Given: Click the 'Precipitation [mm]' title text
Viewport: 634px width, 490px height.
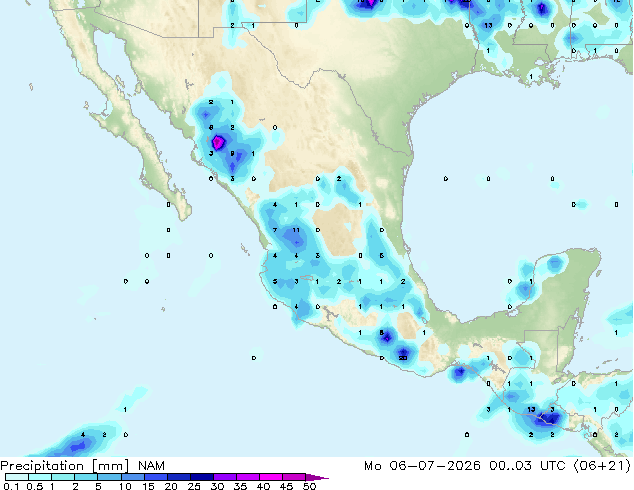Looking at the screenshot, I should [64, 466].
